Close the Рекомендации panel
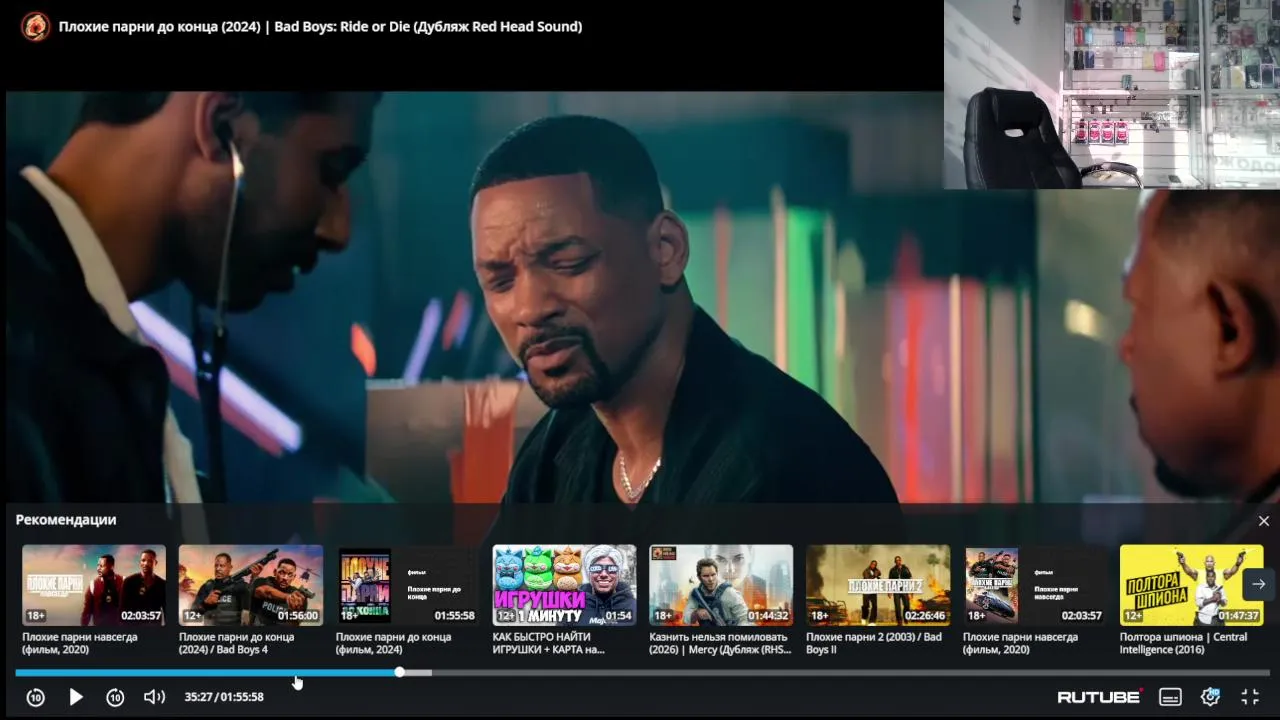 [1263, 521]
